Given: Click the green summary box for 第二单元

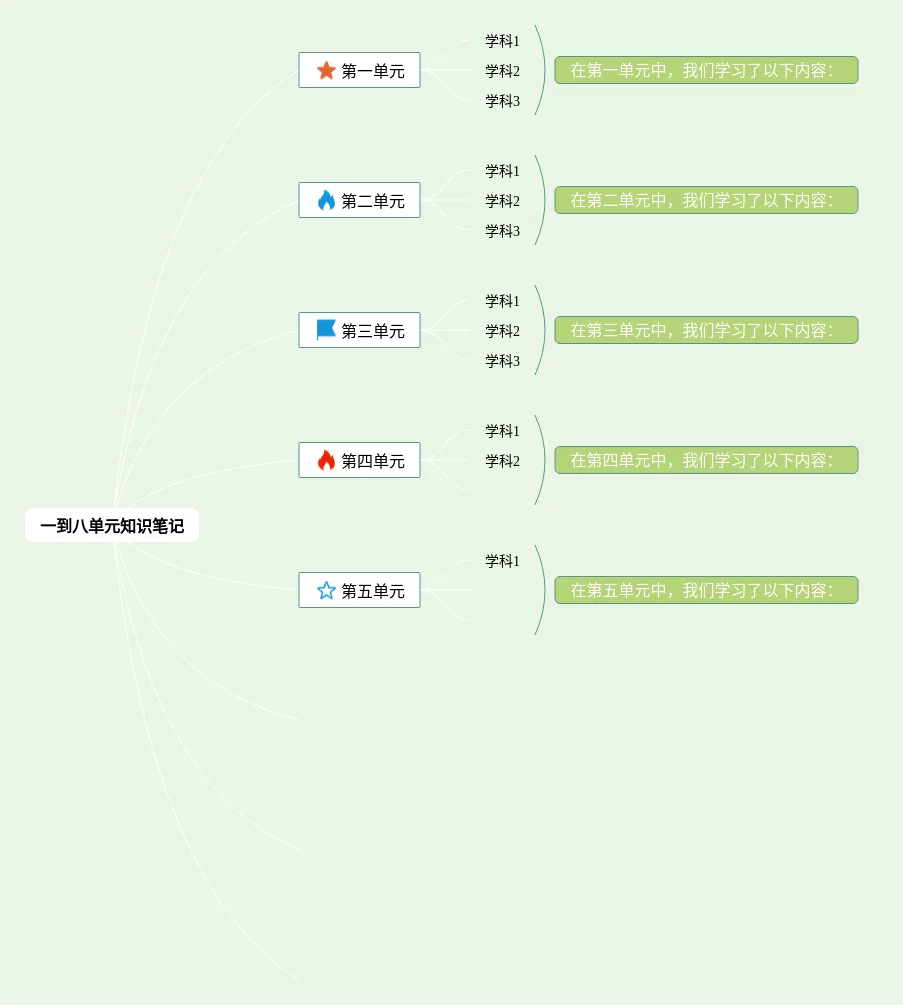Looking at the screenshot, I should point(706,200).
